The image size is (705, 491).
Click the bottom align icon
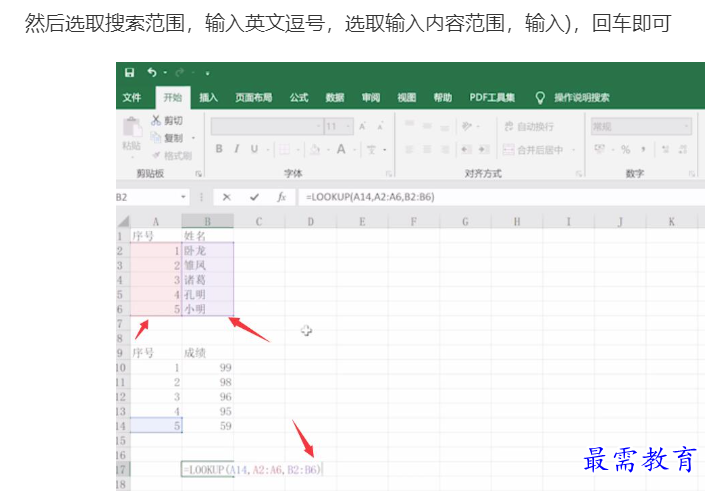445,128
